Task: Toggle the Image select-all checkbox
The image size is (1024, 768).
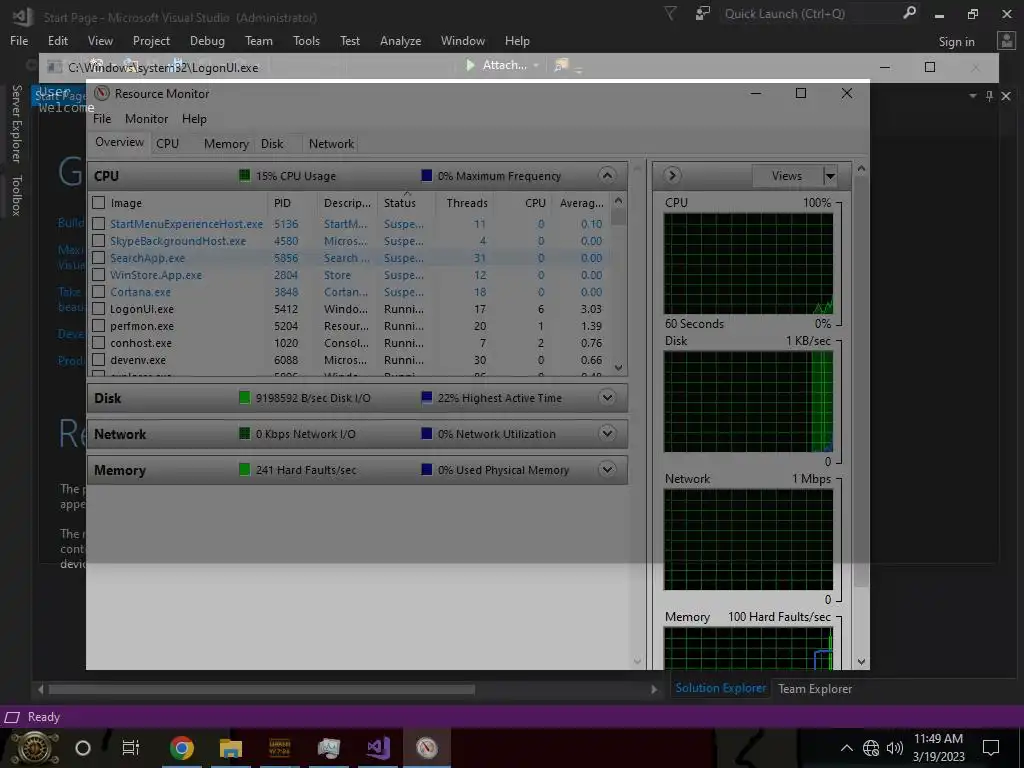Action: point(99,203)
